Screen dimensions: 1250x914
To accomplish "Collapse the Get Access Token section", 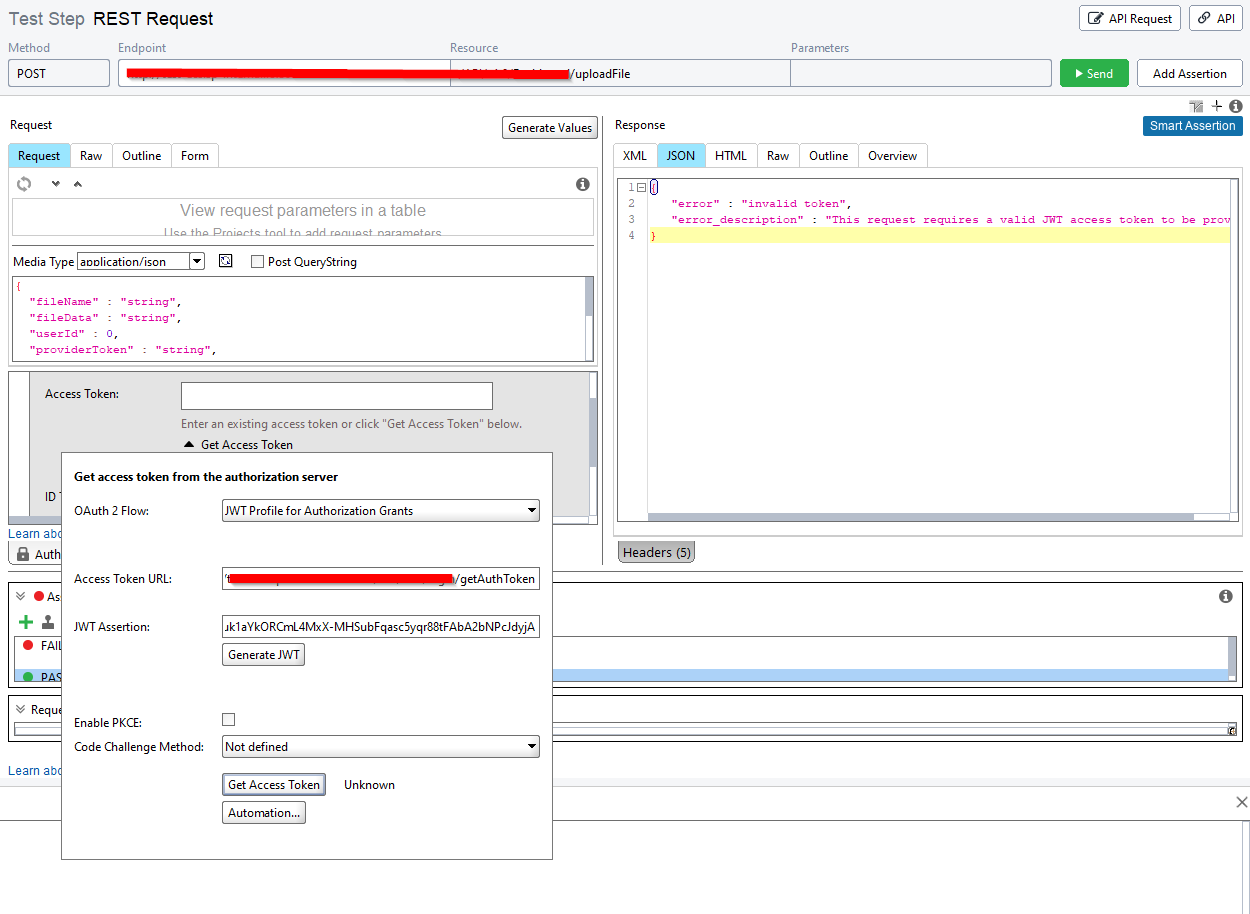I will tap(190, 445).
